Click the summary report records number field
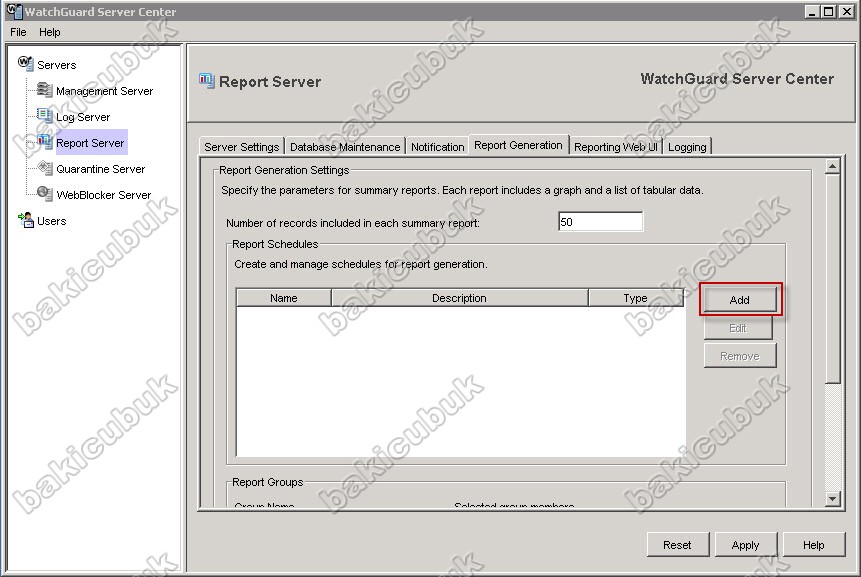This screenshot has height=577, width=861. pyautogui.click(x=600, y=222)
